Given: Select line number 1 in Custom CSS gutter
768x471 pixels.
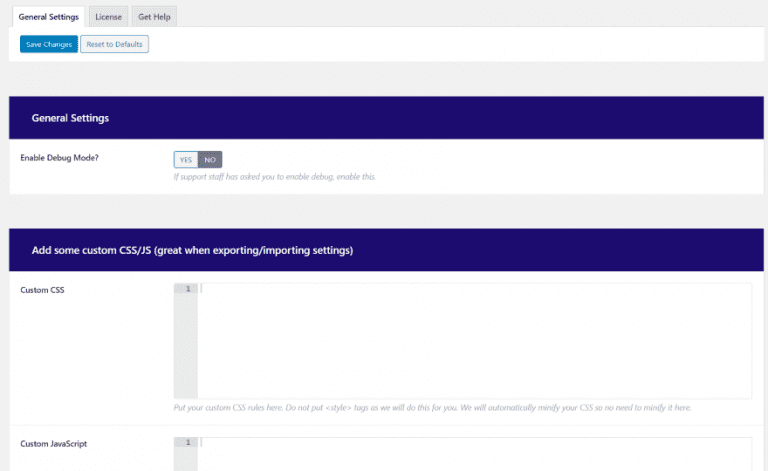Looking at the screenshot, I should tap(188, 289).
